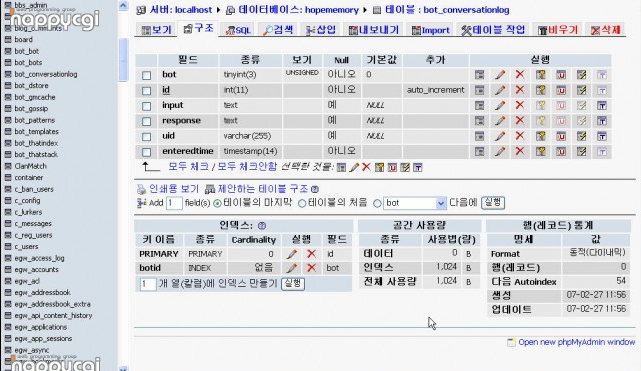Check the checkbox for field input

click(x=146, y=106)
